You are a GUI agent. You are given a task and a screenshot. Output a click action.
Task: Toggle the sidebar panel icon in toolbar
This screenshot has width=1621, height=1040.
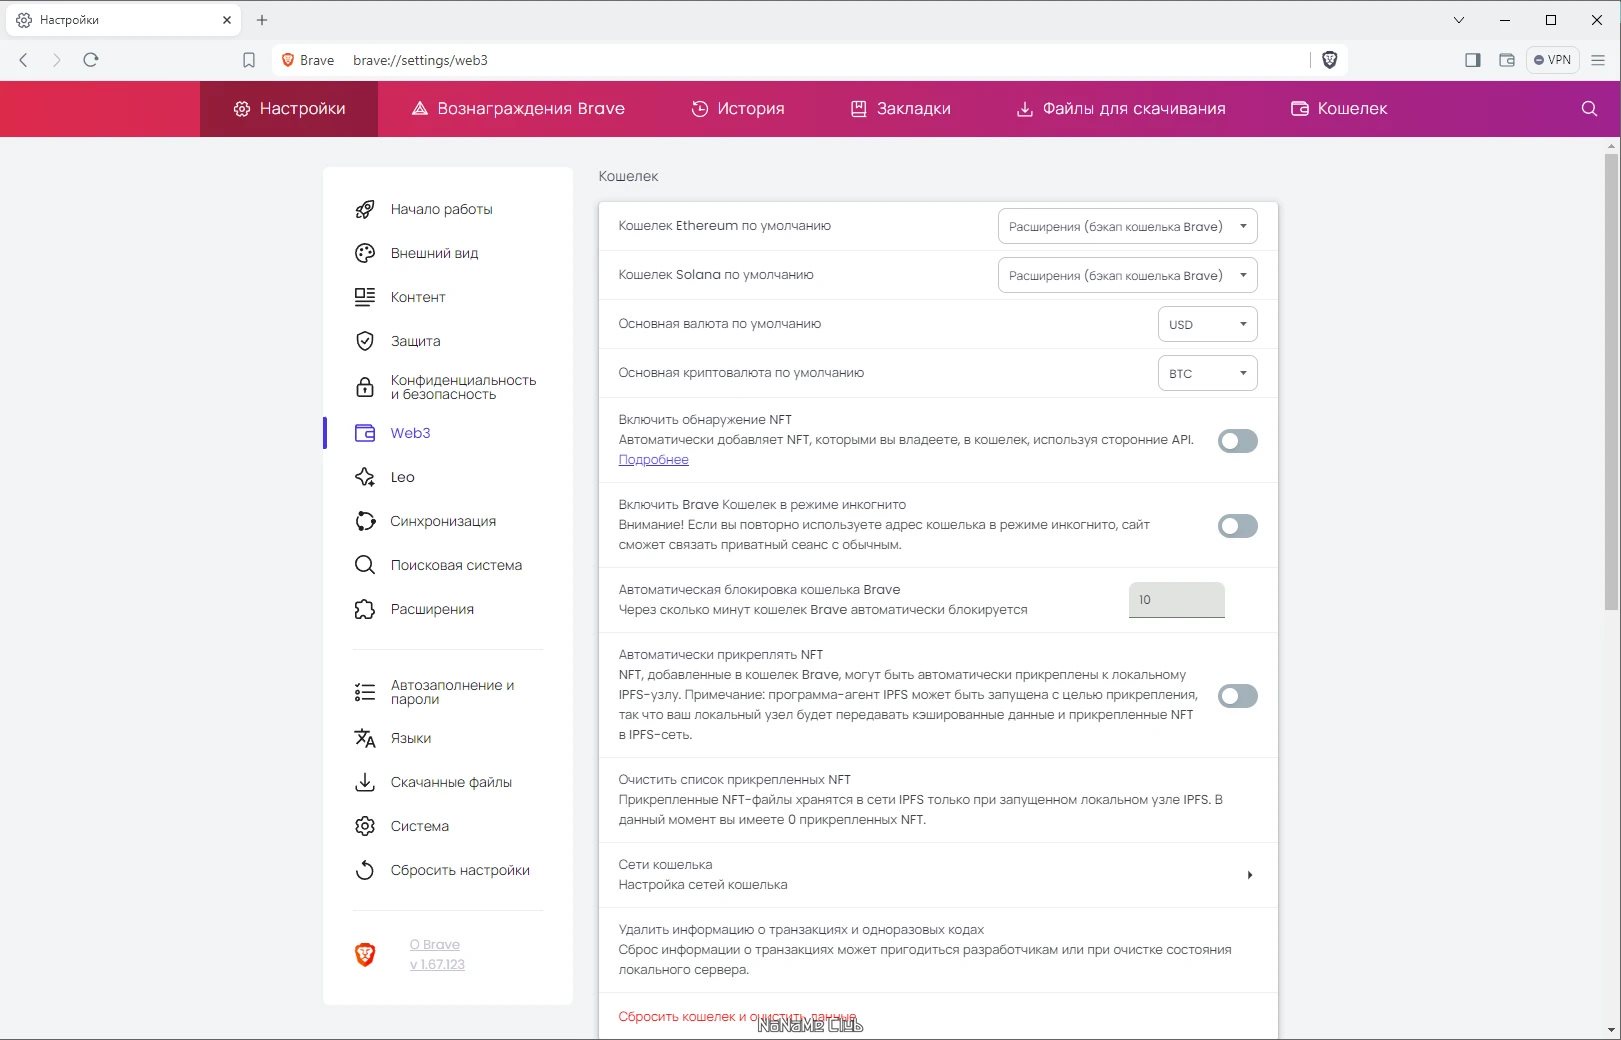[x=1472, y=60]
